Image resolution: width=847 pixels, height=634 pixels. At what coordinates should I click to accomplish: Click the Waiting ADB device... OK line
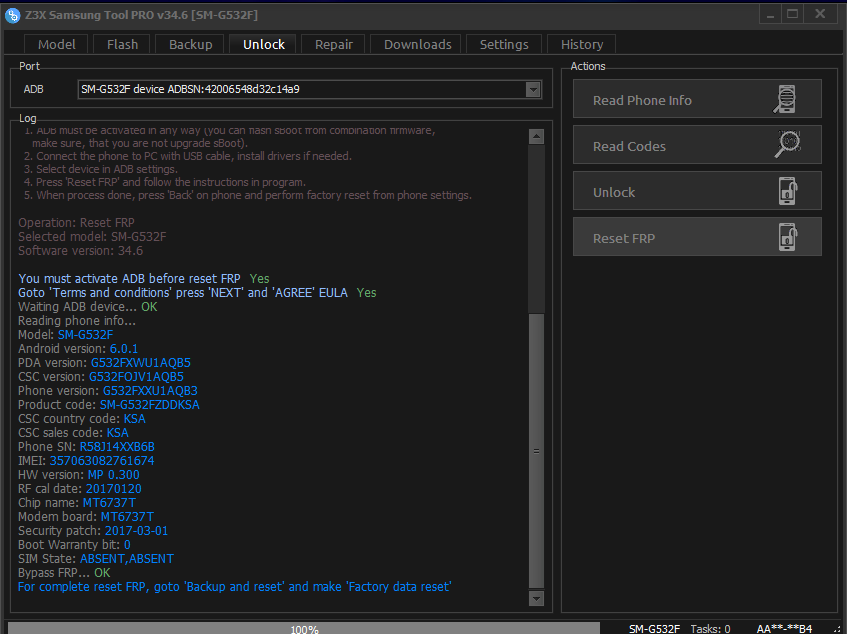(88, 307)
